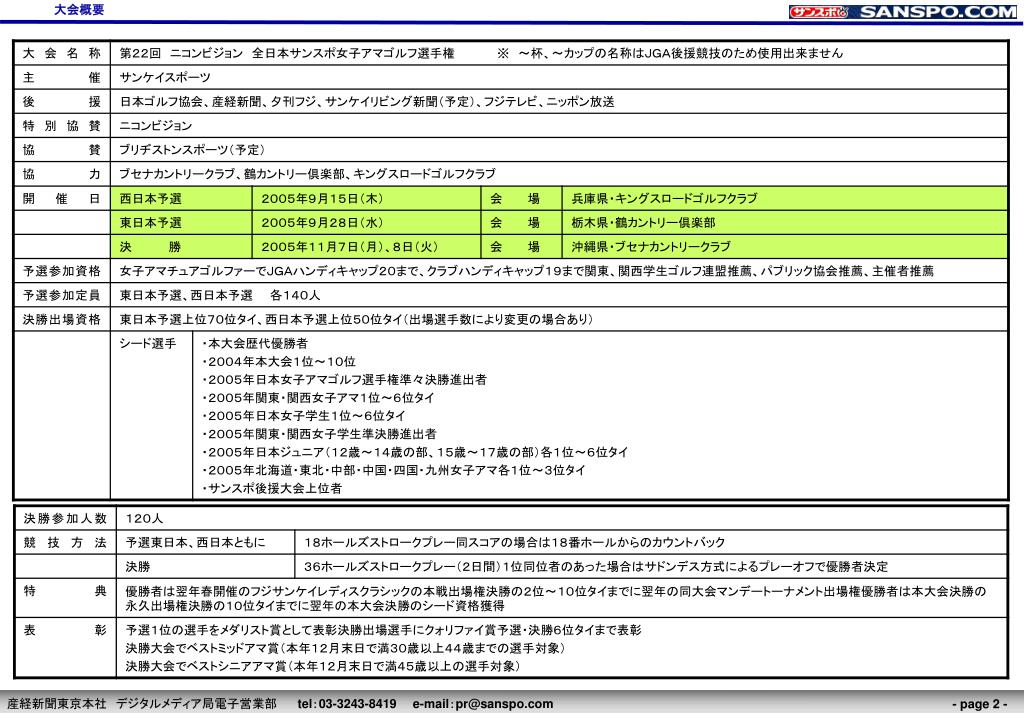Select the 特別協賛 row label
Screen dimensions: 1024x713
[x=62, y=126]
